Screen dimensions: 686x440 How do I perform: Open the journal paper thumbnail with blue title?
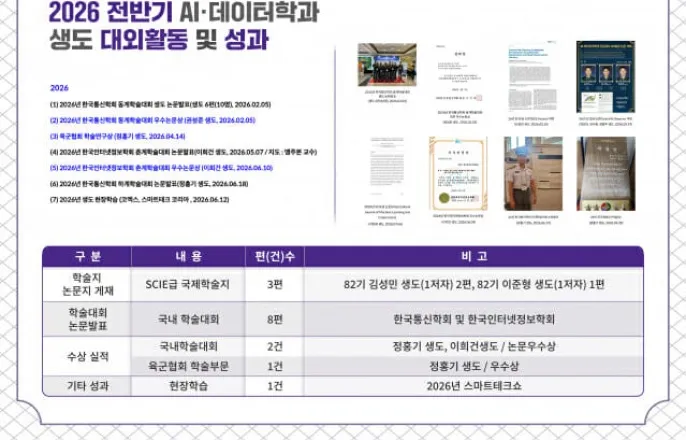(x=532, y=77)
